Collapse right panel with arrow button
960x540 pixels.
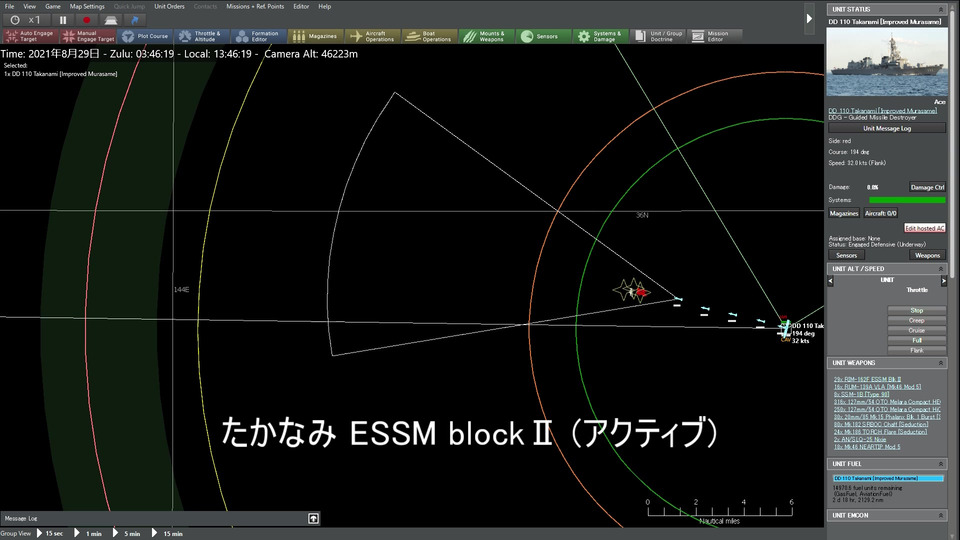pyautogui.click(x=809, y=19)
